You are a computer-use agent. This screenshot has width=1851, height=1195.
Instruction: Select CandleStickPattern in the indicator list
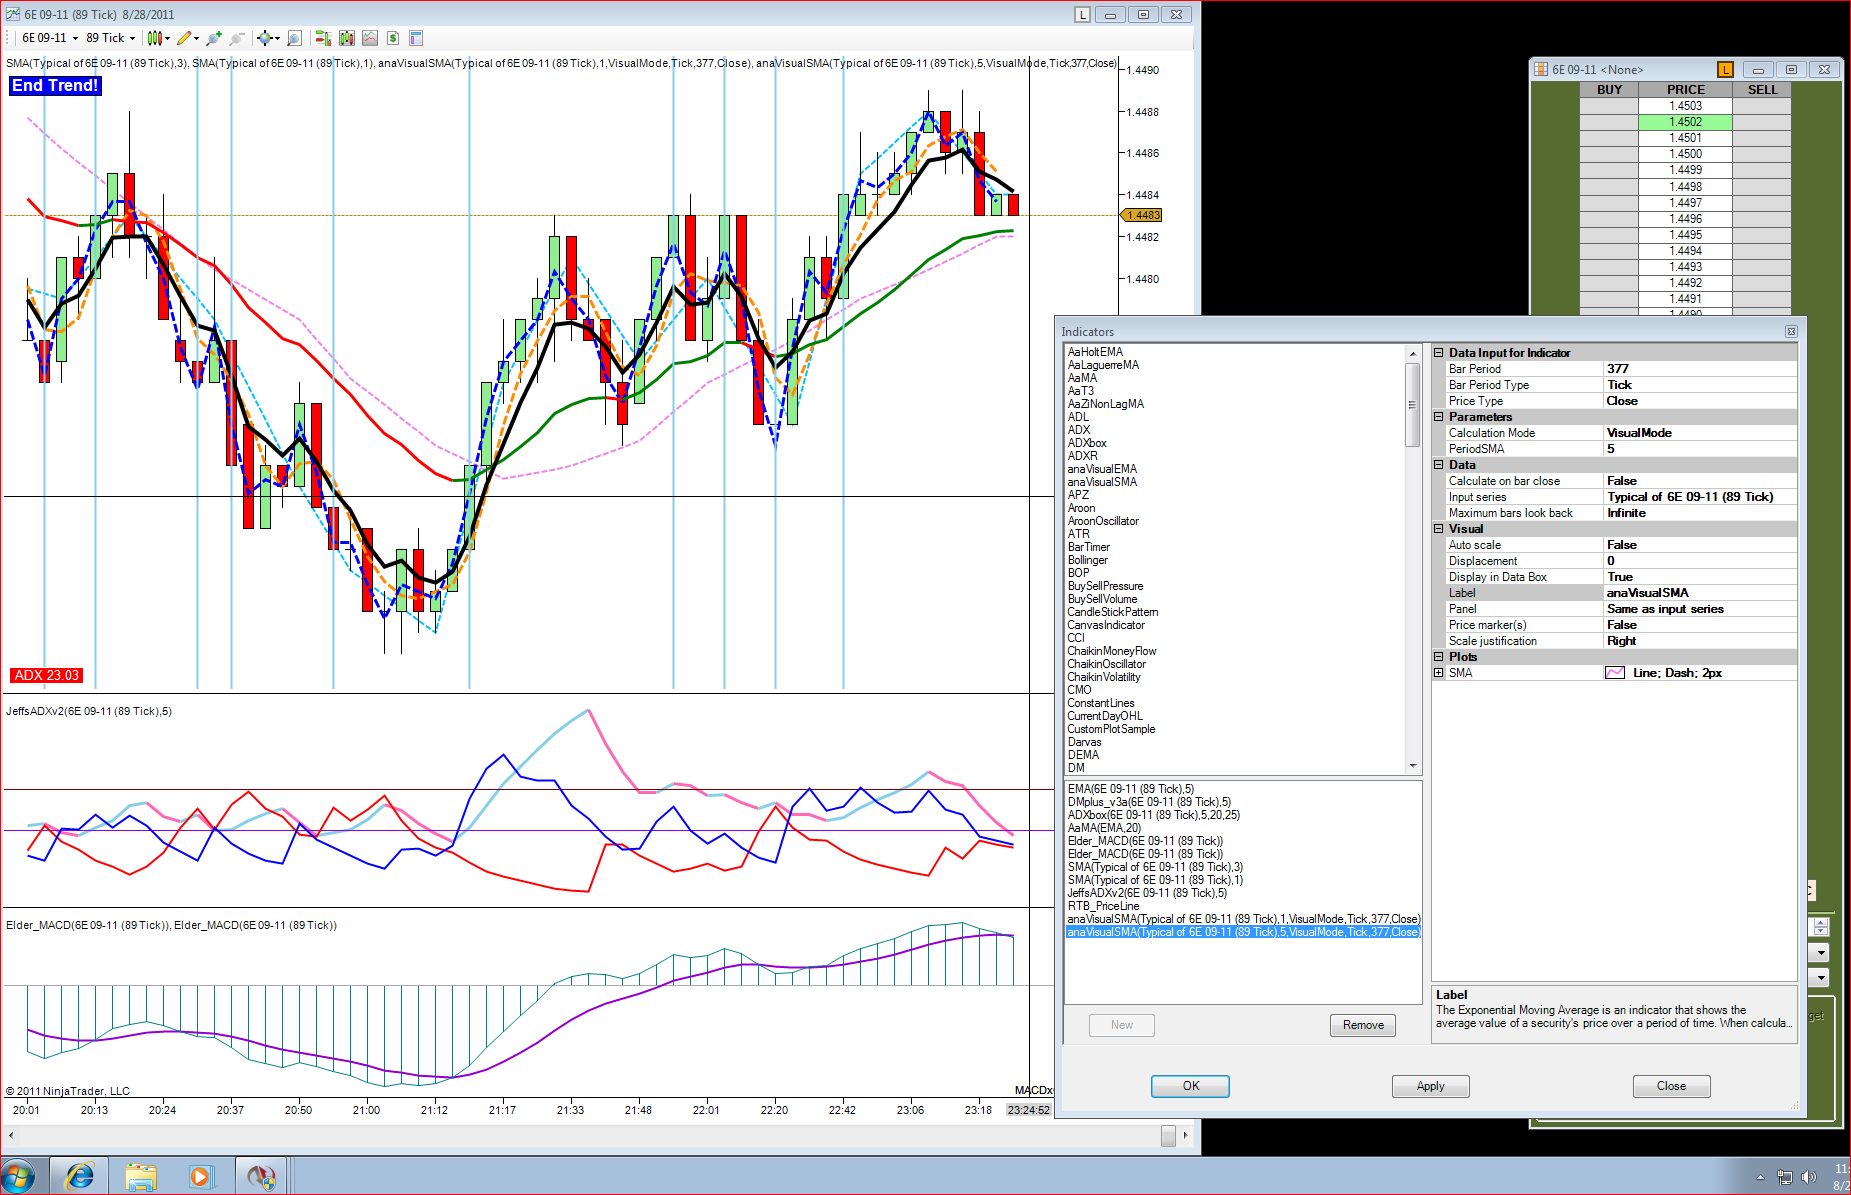point(1113,612)
